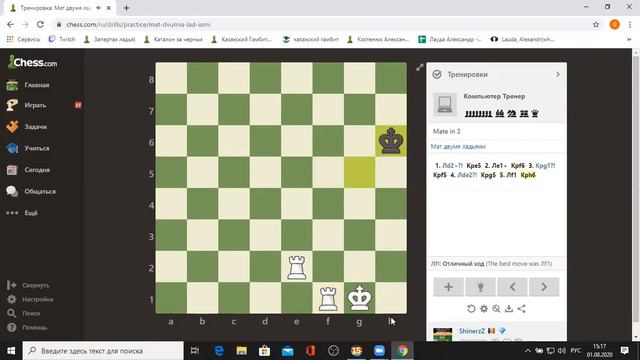Screen dimensions: 640x360
Task: Go to previous move arrow
Action: (x=512, y=287)
